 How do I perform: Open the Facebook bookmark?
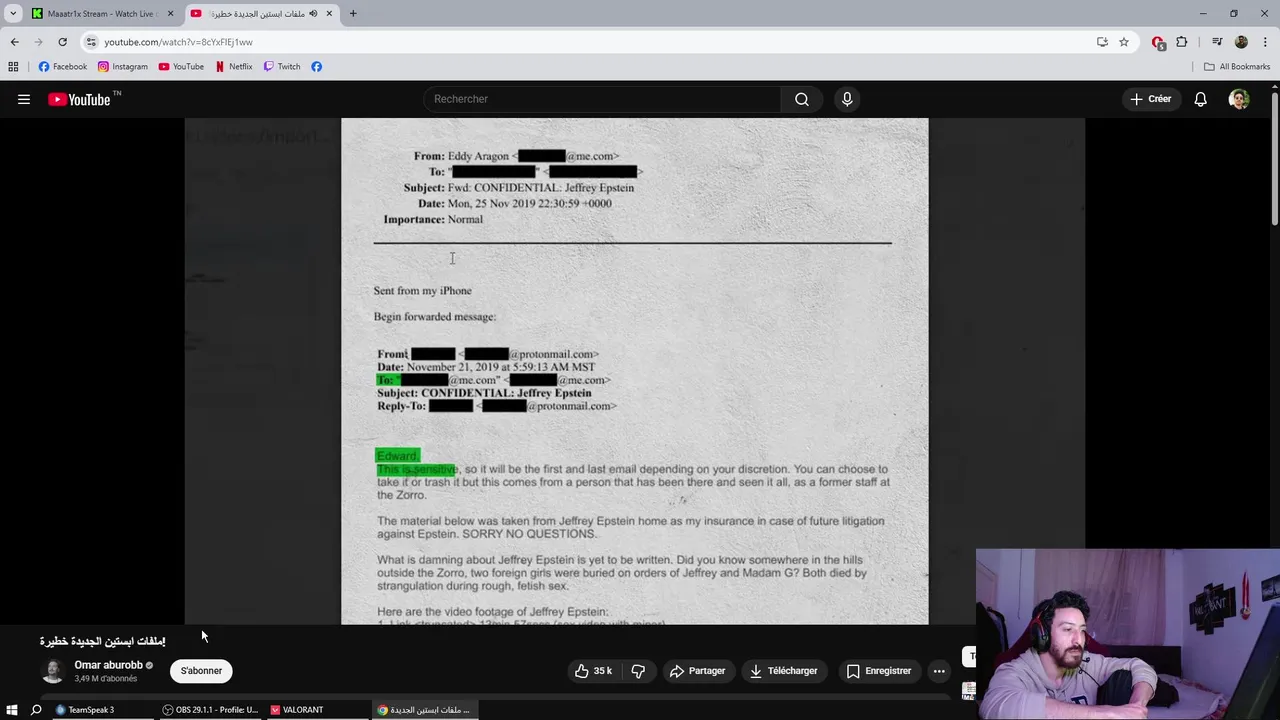[x=63, y=67]
